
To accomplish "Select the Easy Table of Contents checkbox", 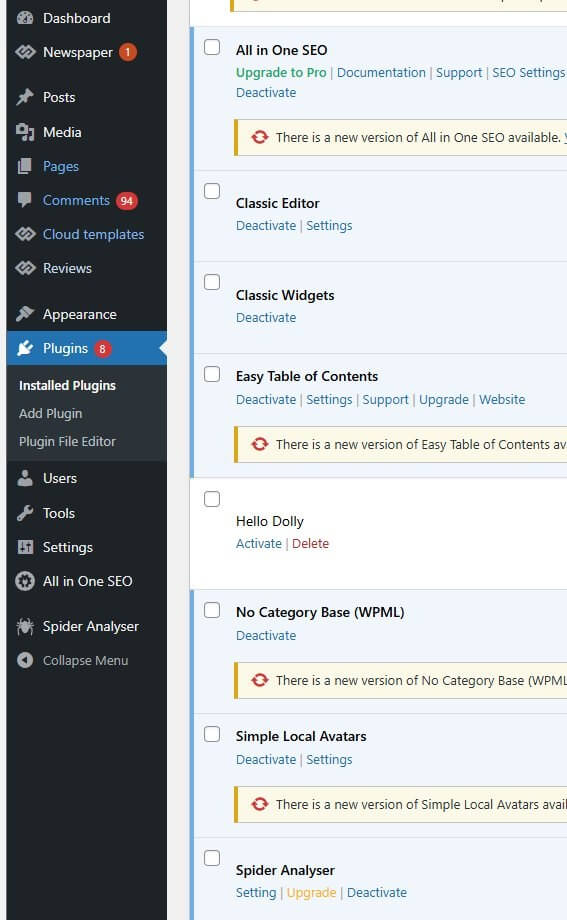I will click(212, 374).
